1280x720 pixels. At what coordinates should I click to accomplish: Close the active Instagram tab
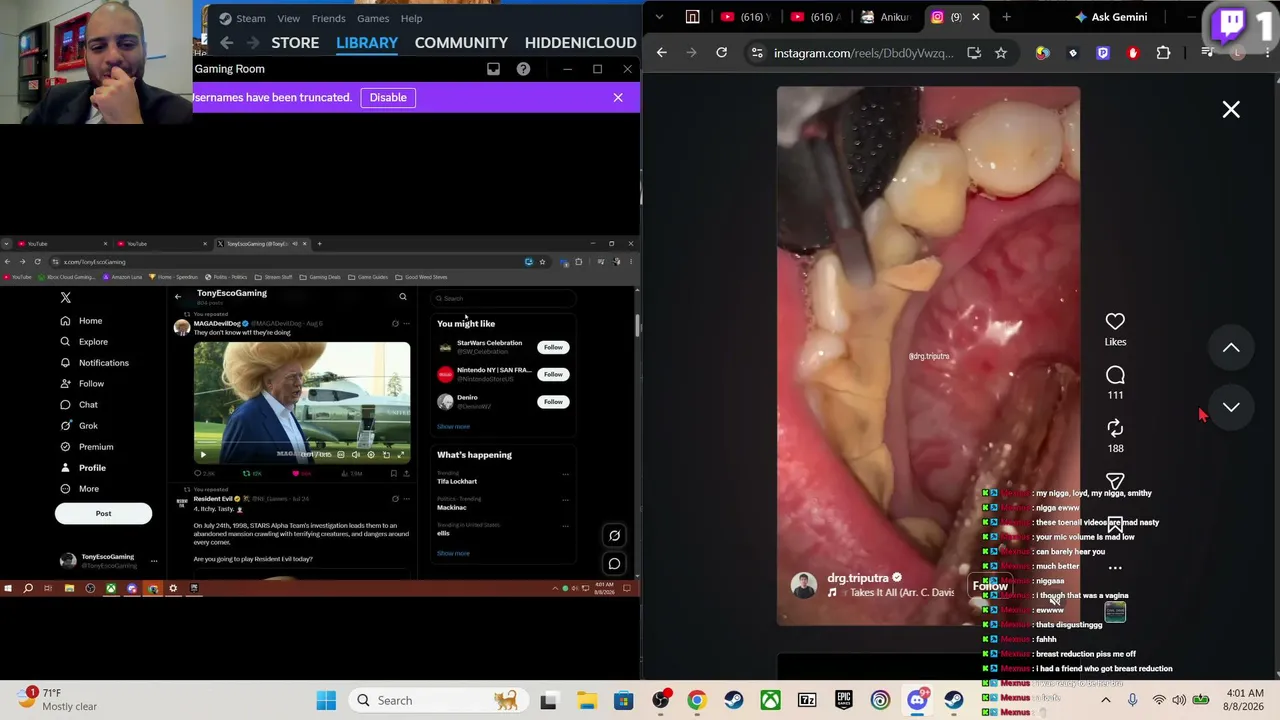[976, 17]
